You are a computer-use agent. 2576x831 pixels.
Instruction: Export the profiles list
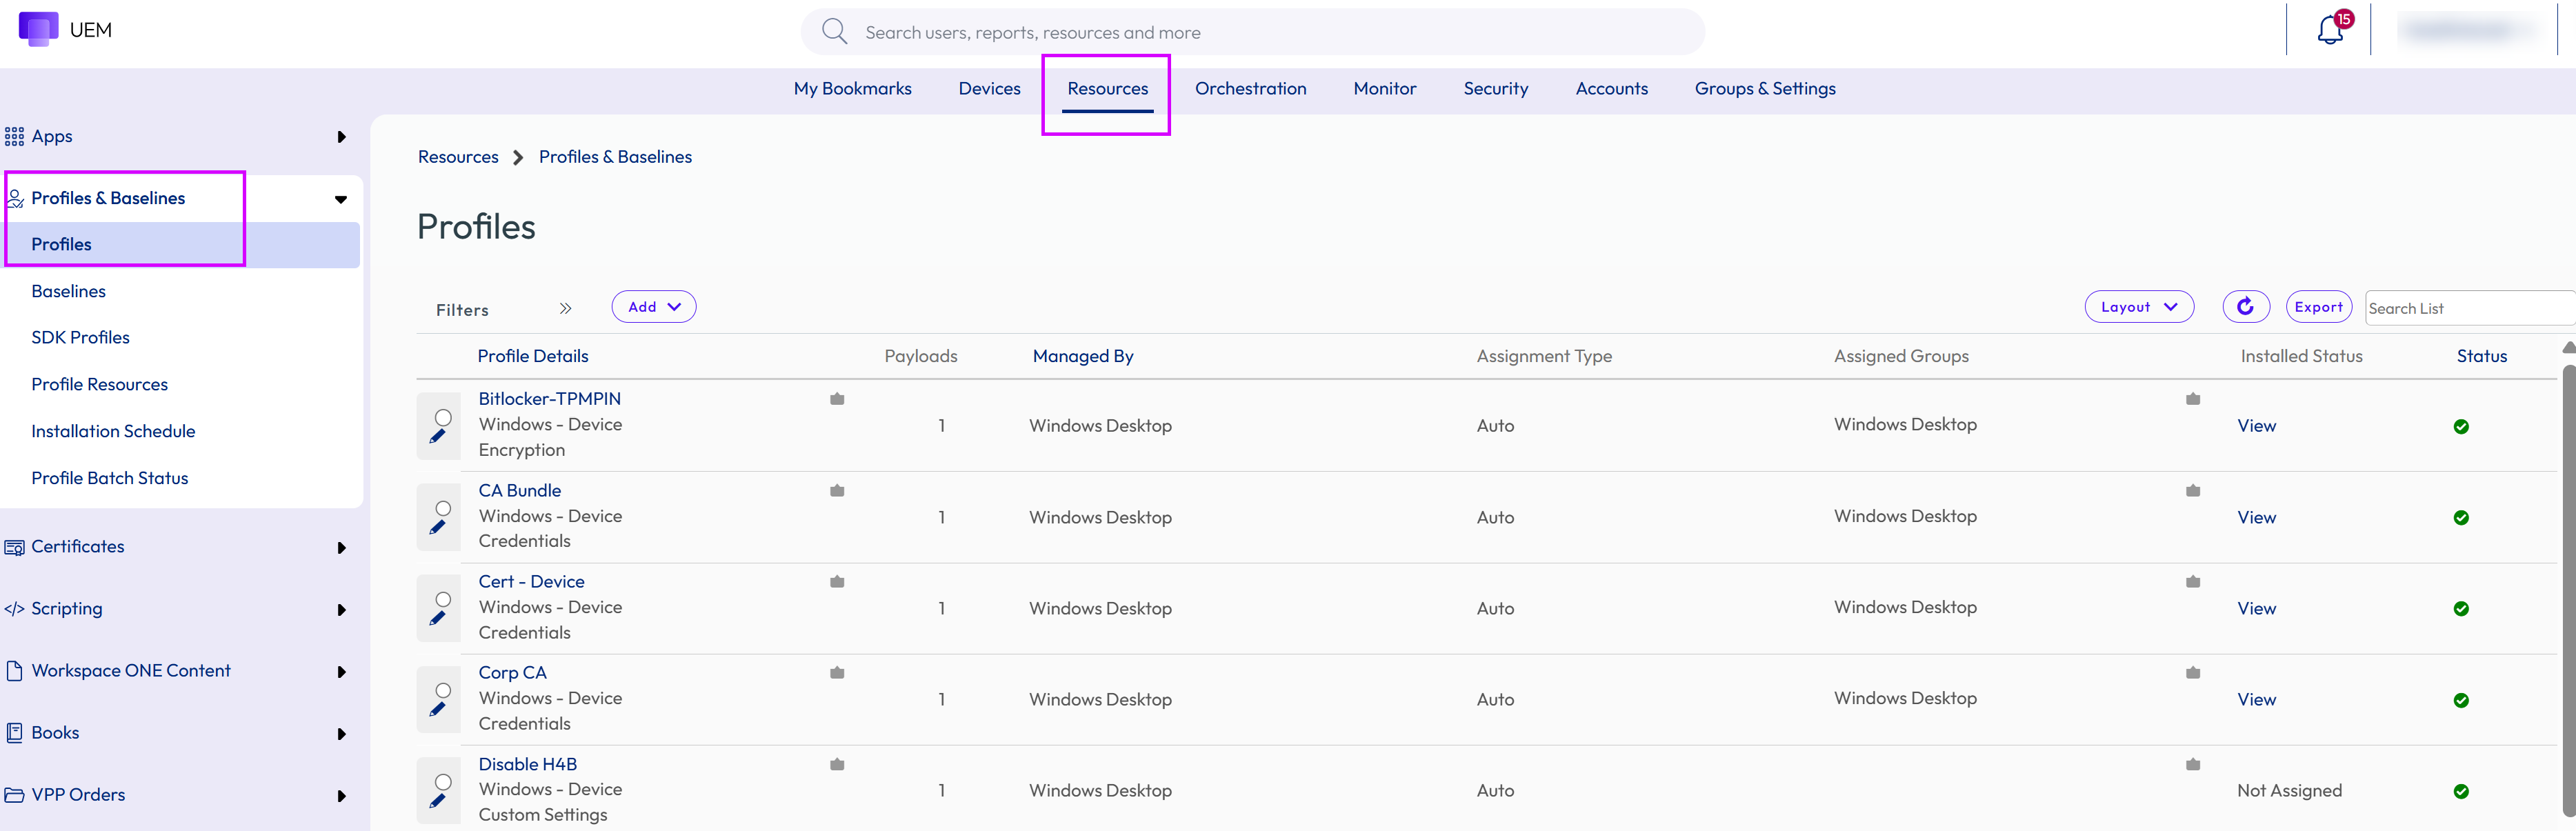click(x=2318, y=307)
